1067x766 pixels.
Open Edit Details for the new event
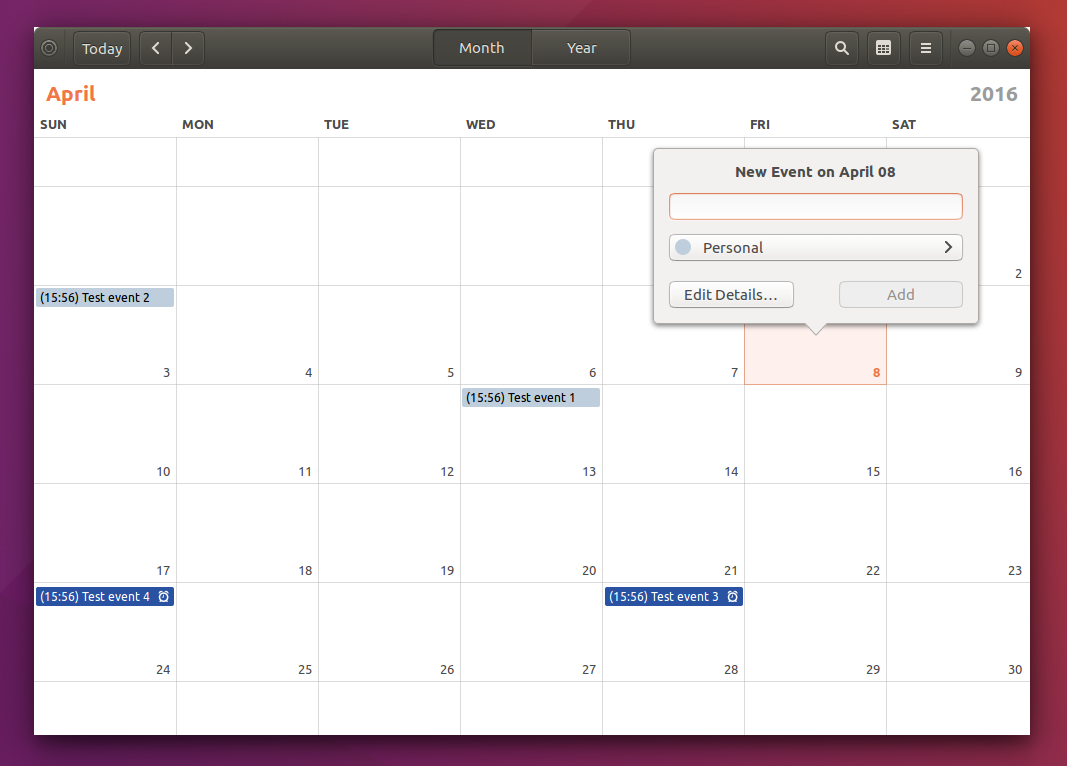pyautogui.click(x=731, y=294)
